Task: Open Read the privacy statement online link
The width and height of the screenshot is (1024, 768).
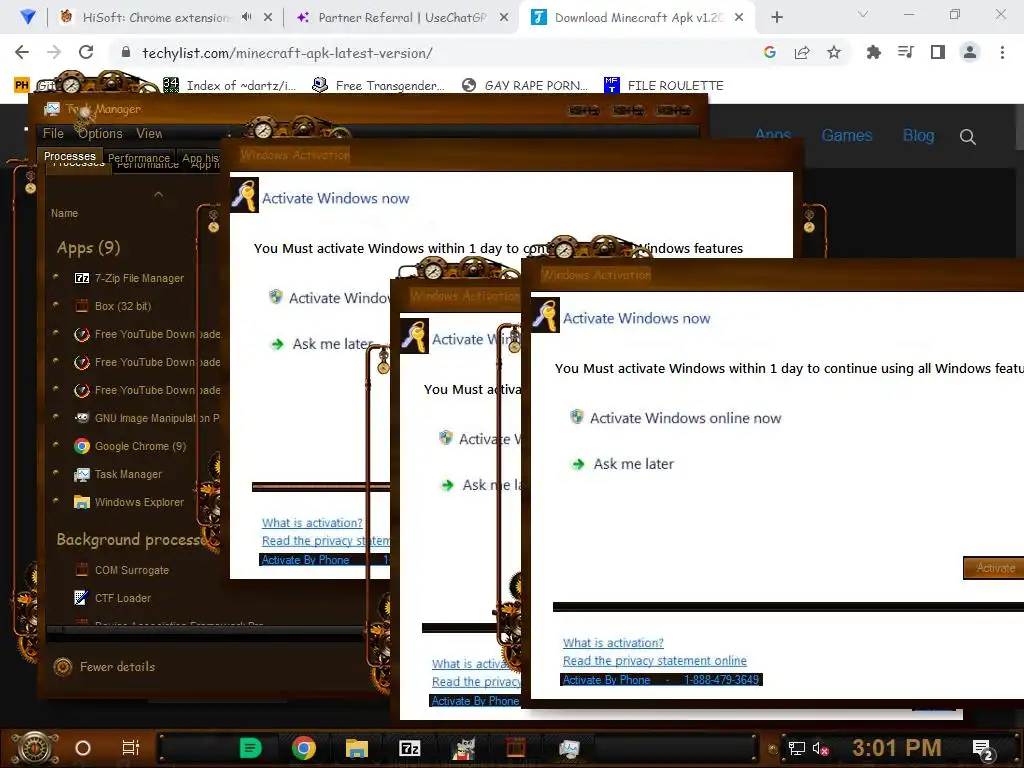Action: 654,661
